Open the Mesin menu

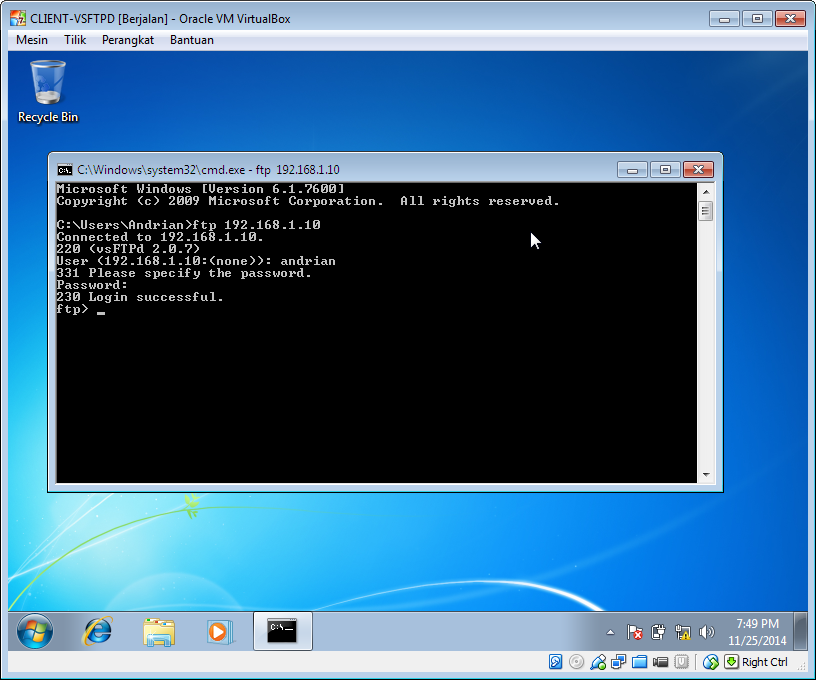32,40
